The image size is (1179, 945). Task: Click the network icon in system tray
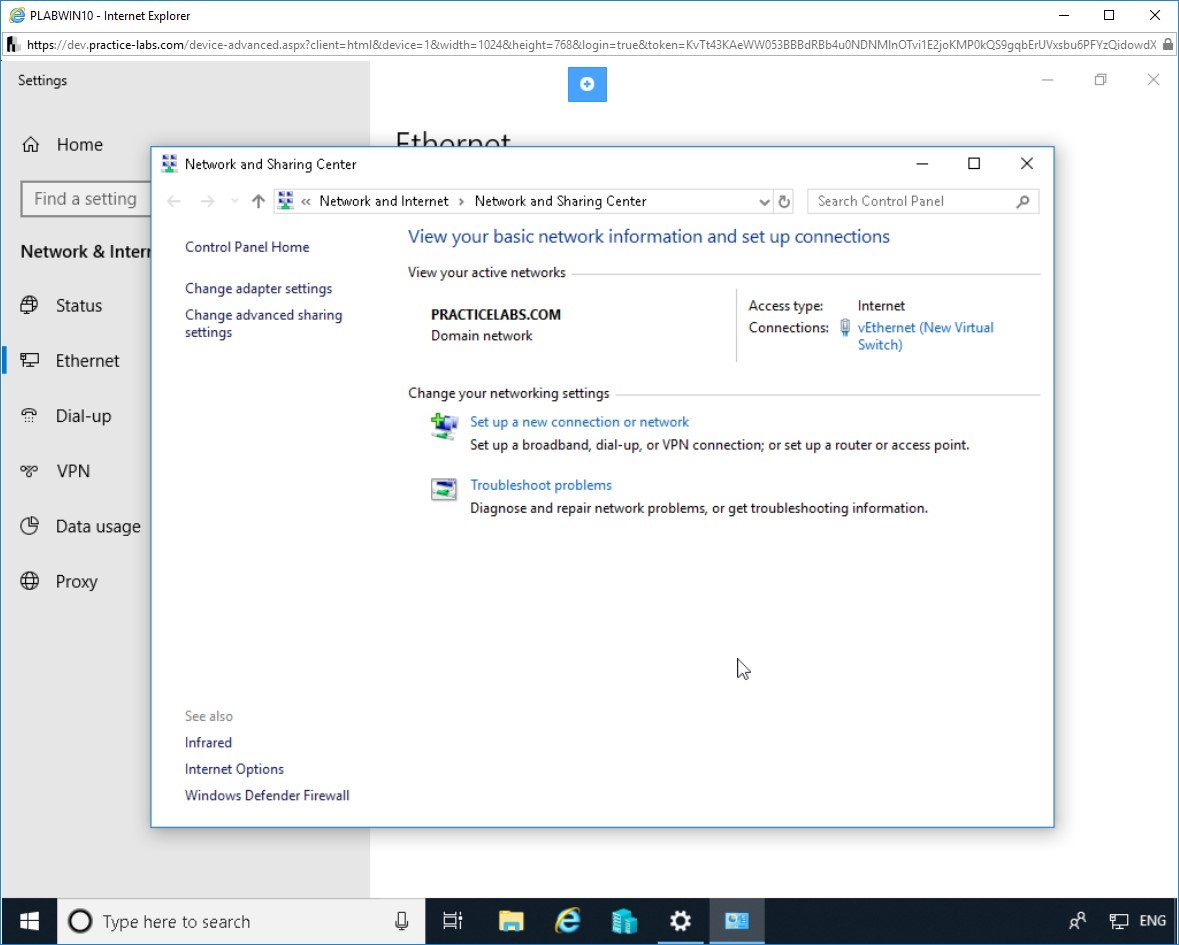coord(1119,921)
